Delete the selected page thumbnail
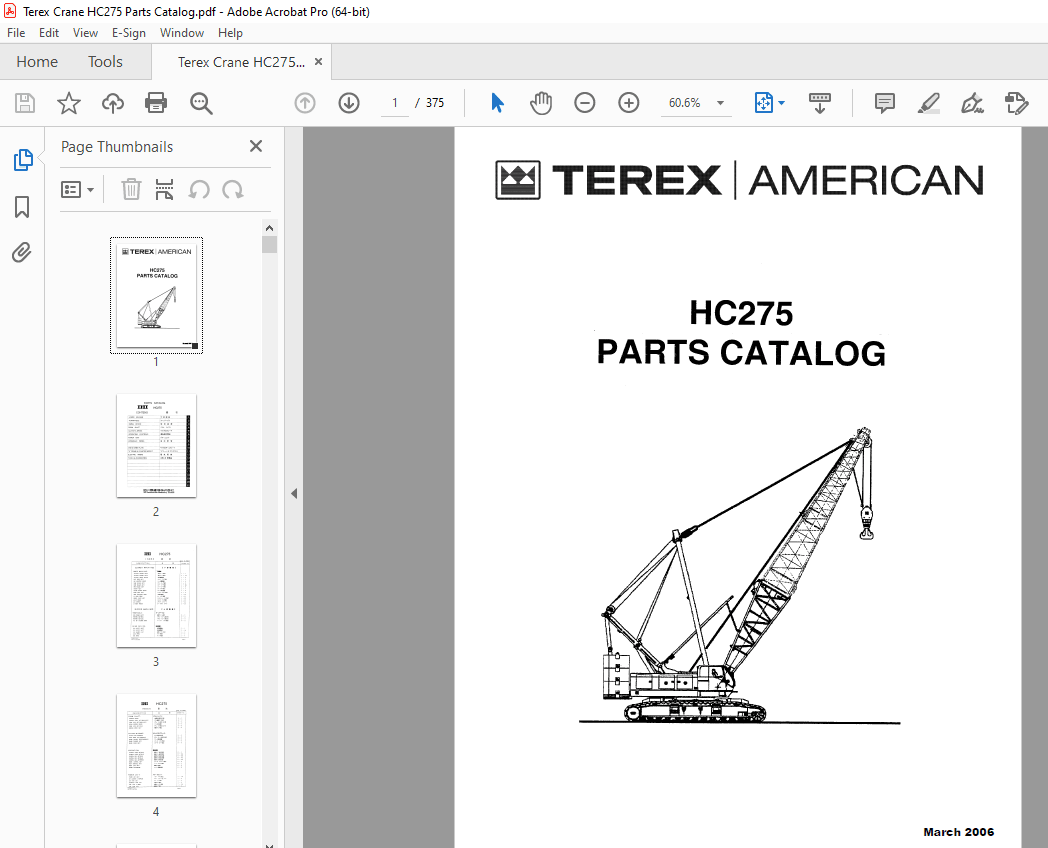Screen dimensions: 1048x848 [x=131, y=189]
